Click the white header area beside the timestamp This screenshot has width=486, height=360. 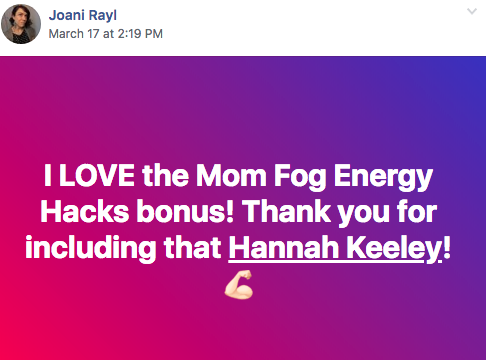(300, 33)
